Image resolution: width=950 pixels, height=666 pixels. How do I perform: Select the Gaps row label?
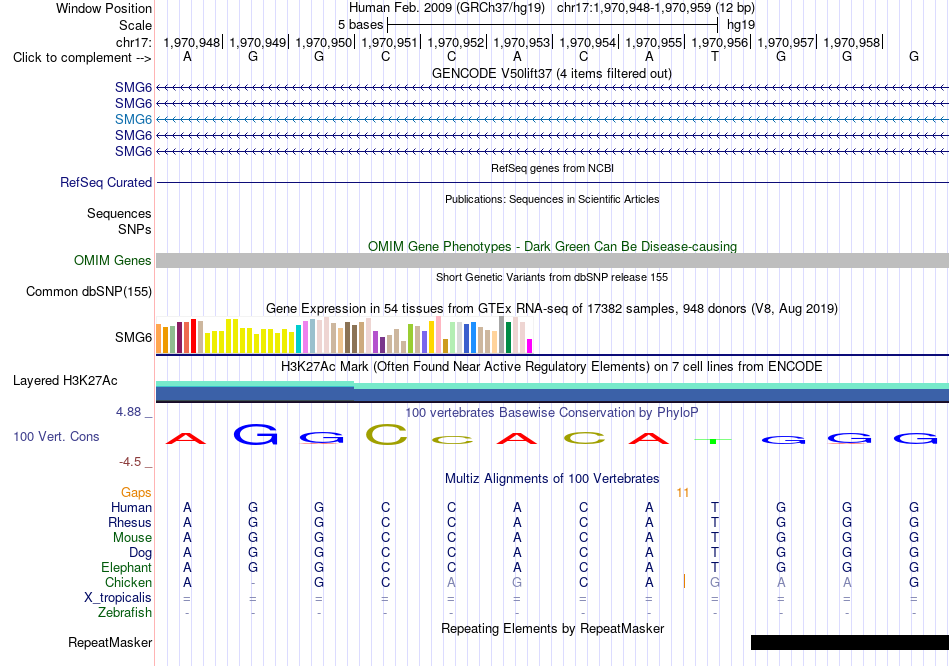coord(136,493)
